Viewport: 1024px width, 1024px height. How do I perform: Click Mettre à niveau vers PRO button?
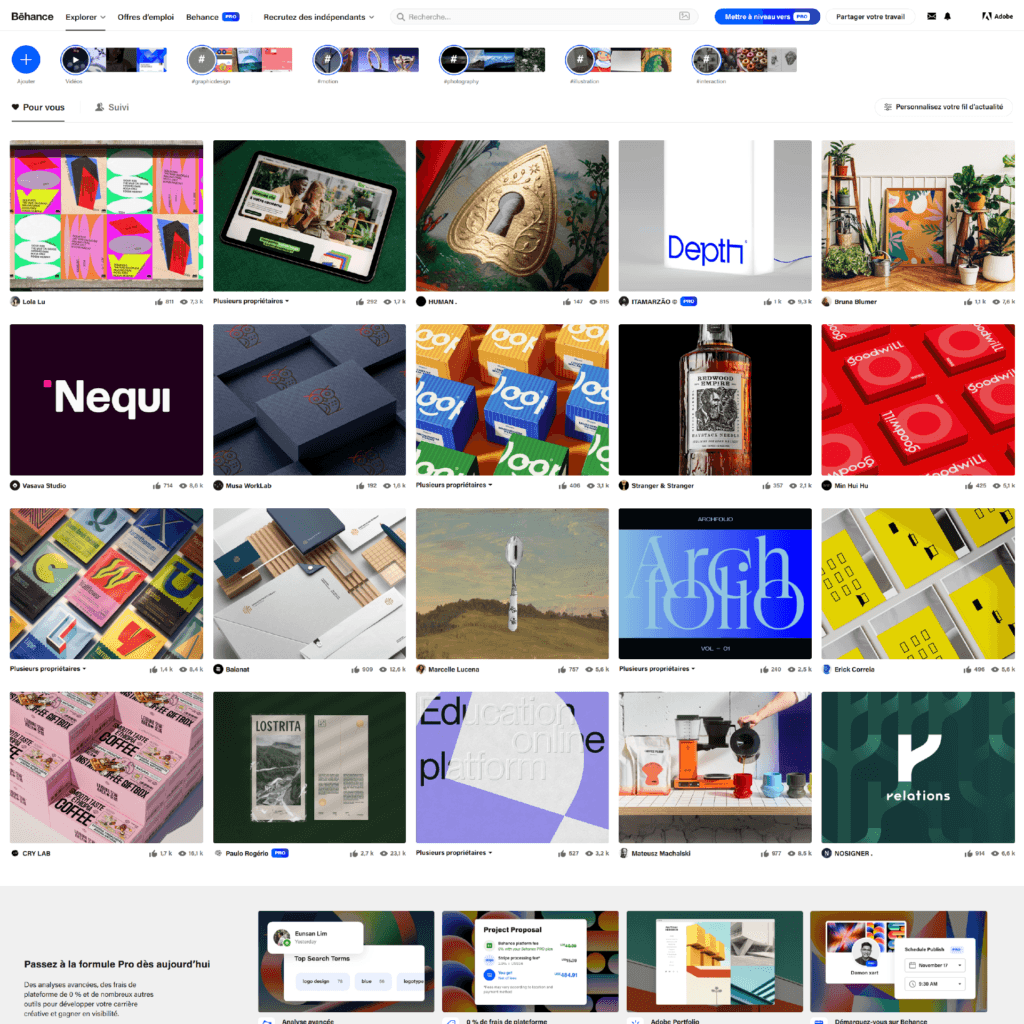point(767,16)
